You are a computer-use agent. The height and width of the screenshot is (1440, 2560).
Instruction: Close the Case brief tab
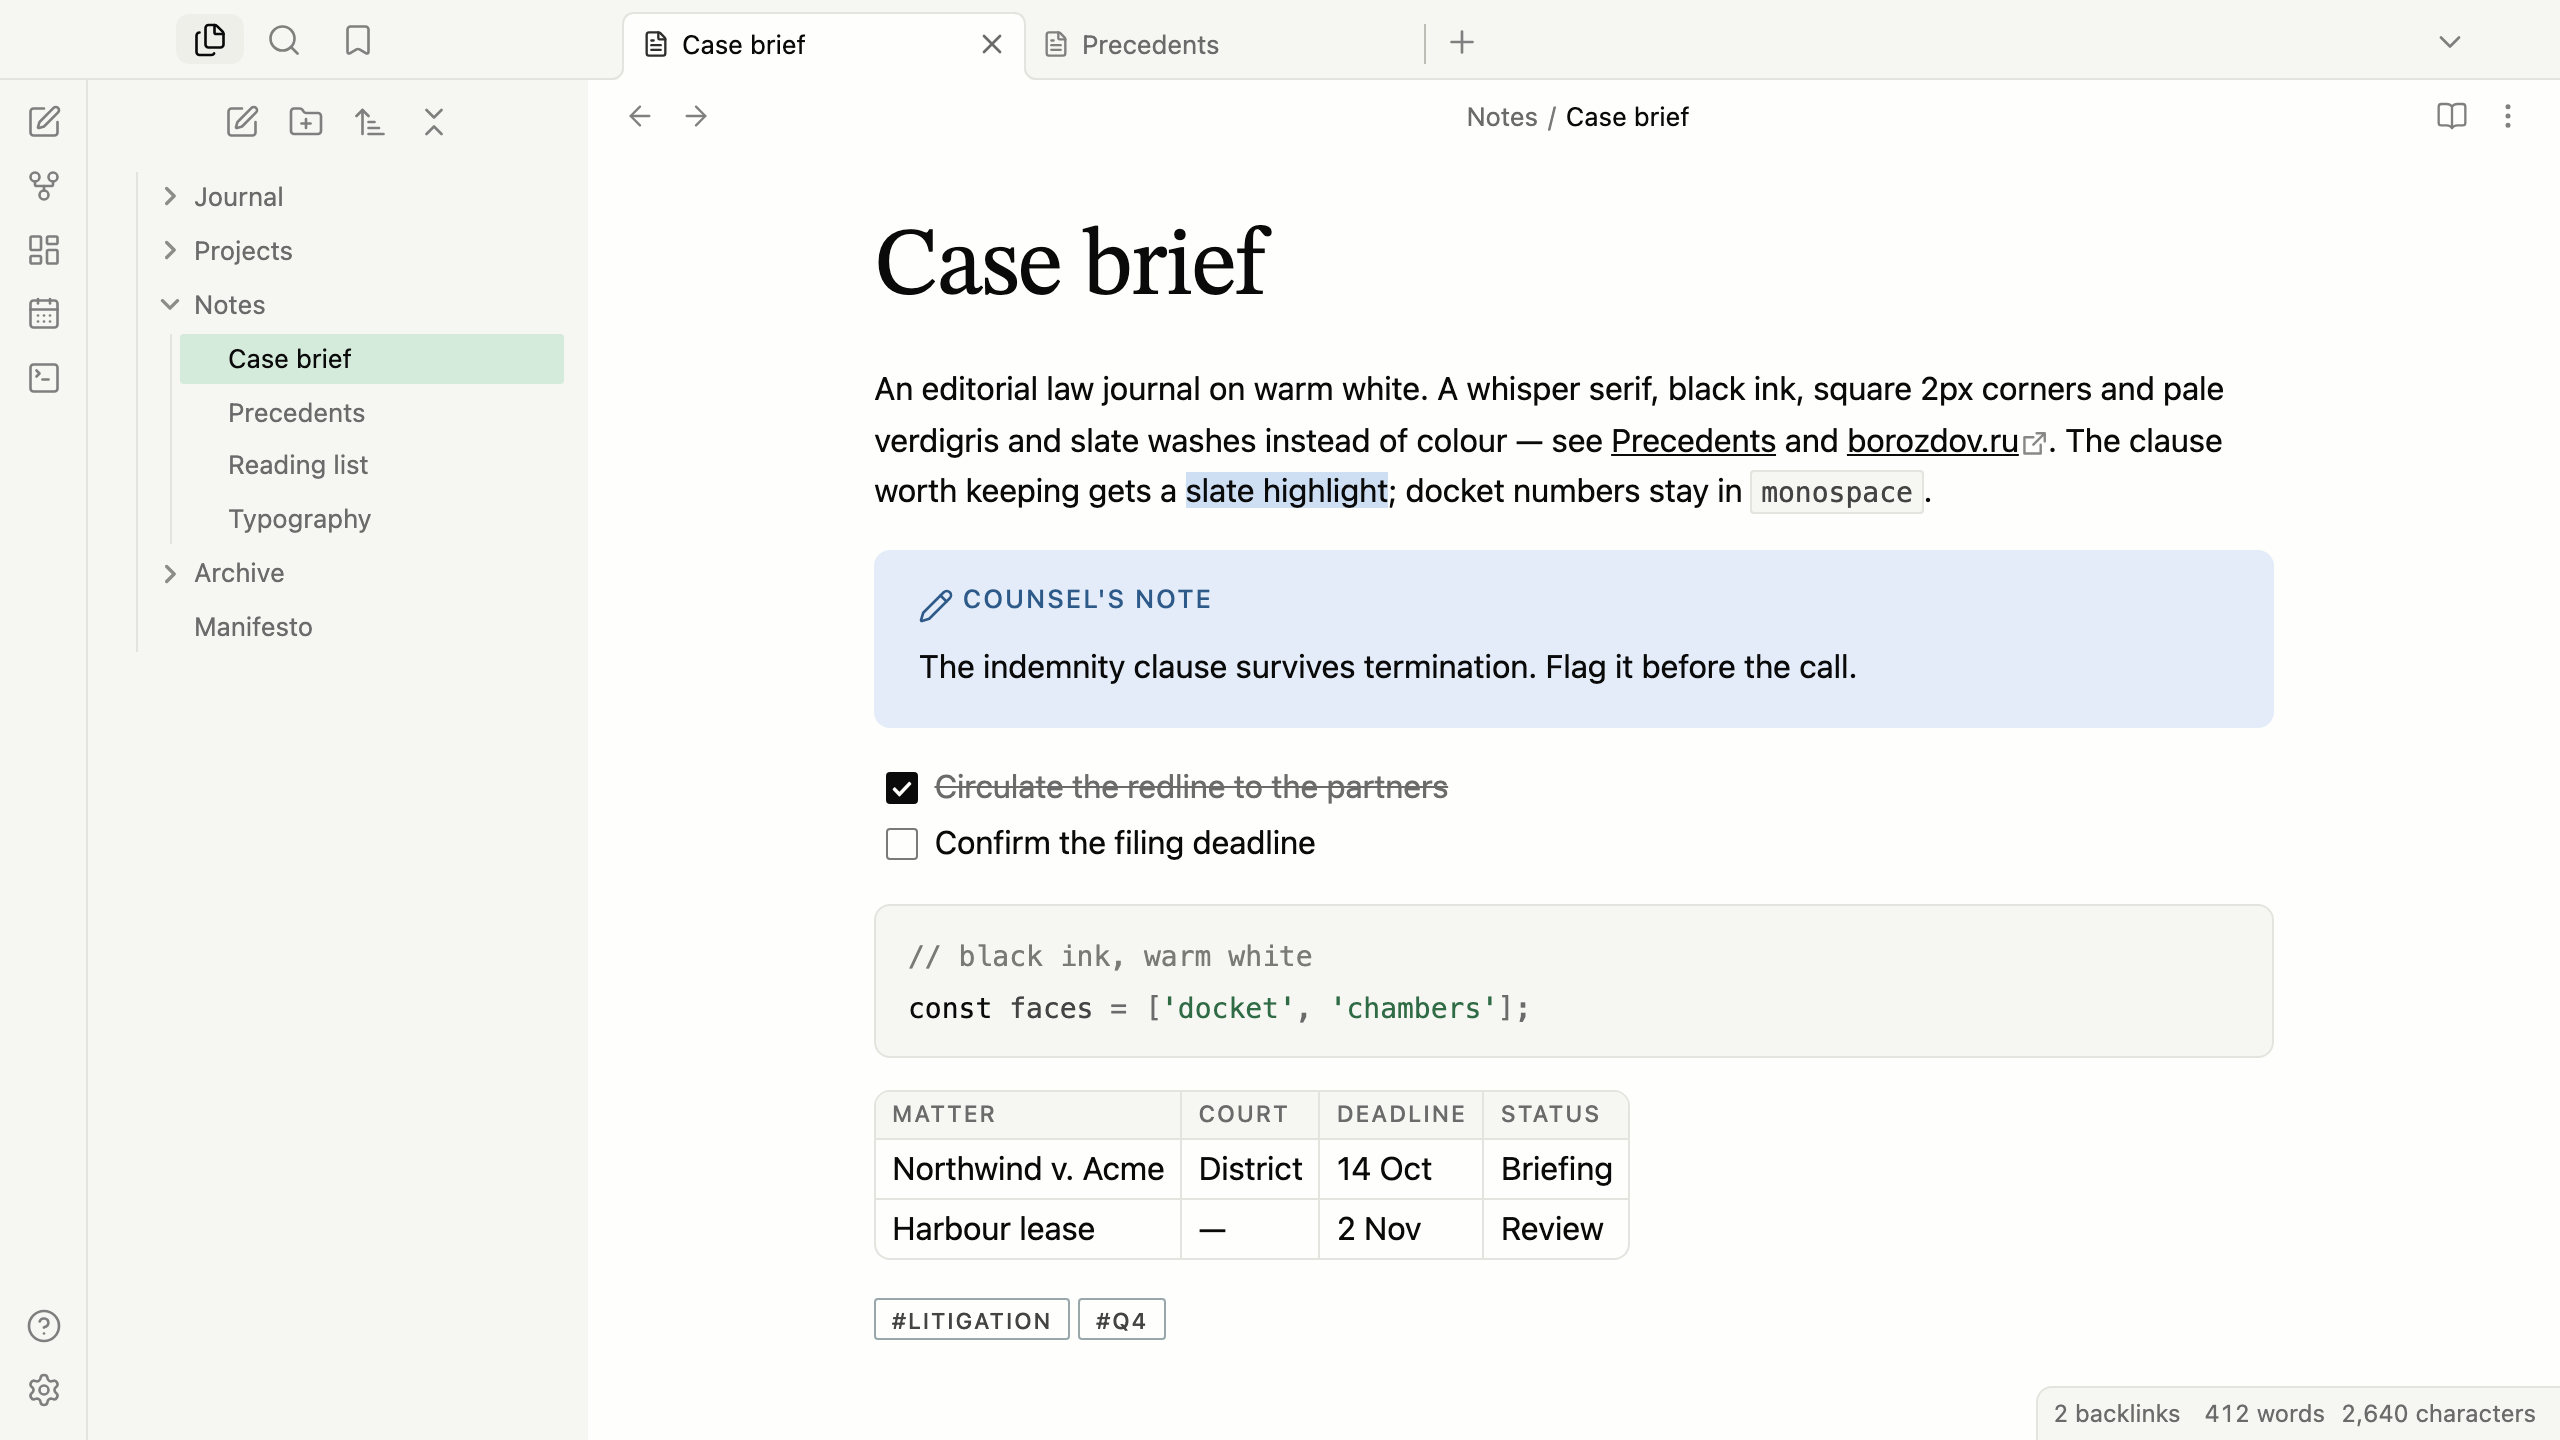(992, 44)
